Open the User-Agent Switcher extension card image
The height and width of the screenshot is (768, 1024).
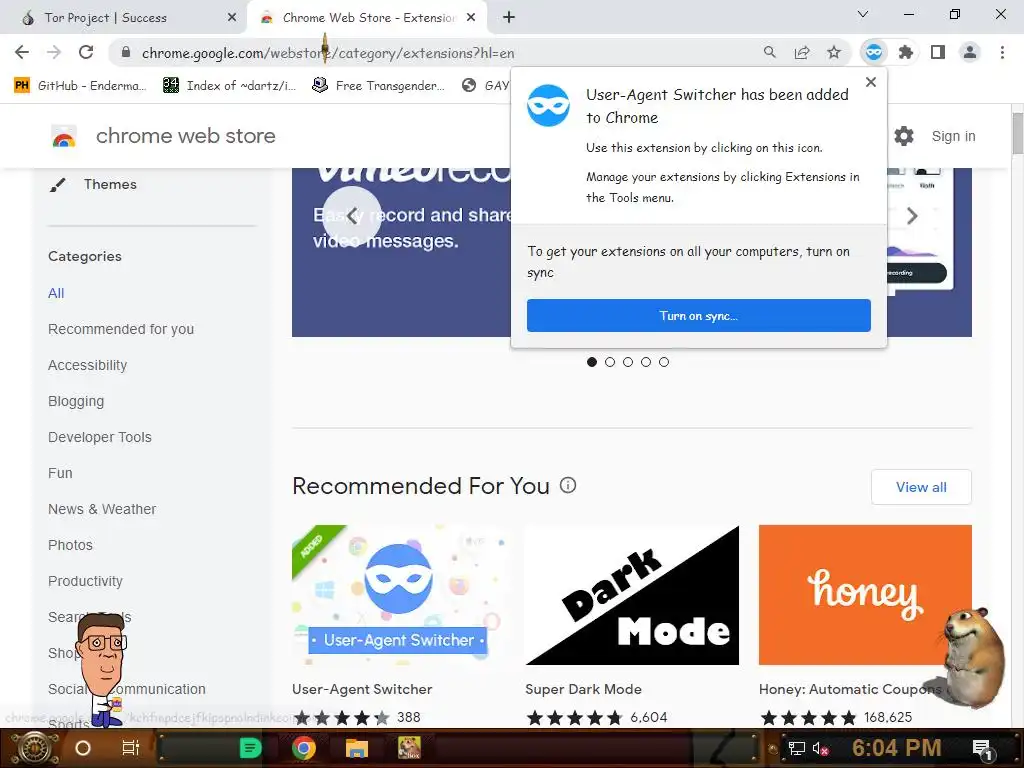[398, 595]
